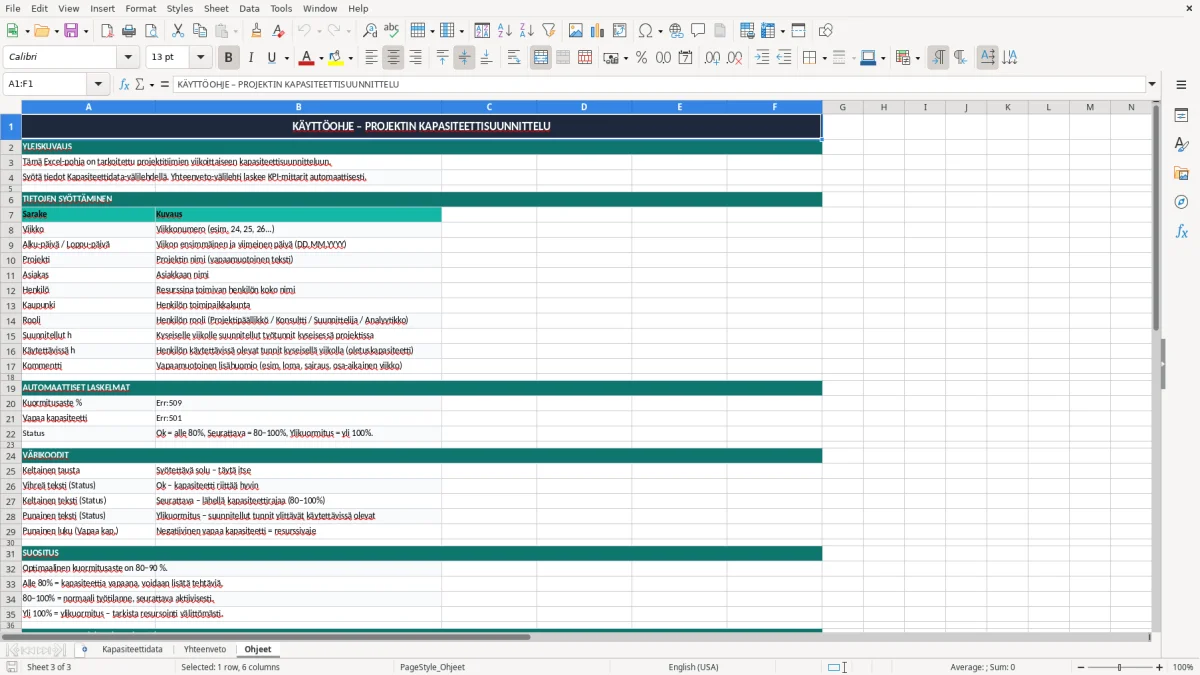This screenshot has height=675, width=1200.
Task: Switch to Kapasiteettidata sheet tab
Action: (132, 649)
